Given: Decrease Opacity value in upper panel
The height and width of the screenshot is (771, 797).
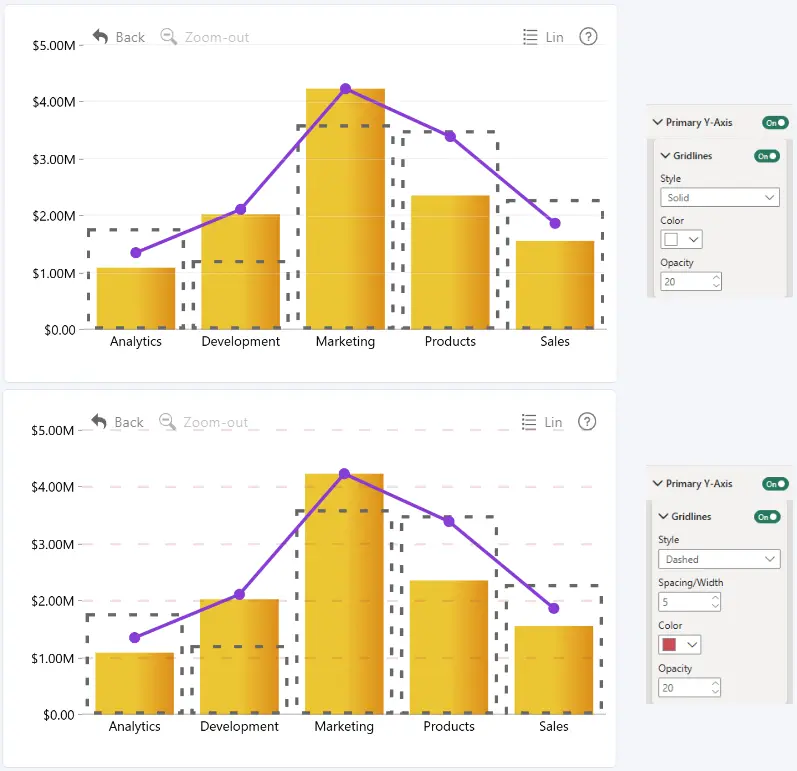Looking at the screenshot, I should click(716, 286).
